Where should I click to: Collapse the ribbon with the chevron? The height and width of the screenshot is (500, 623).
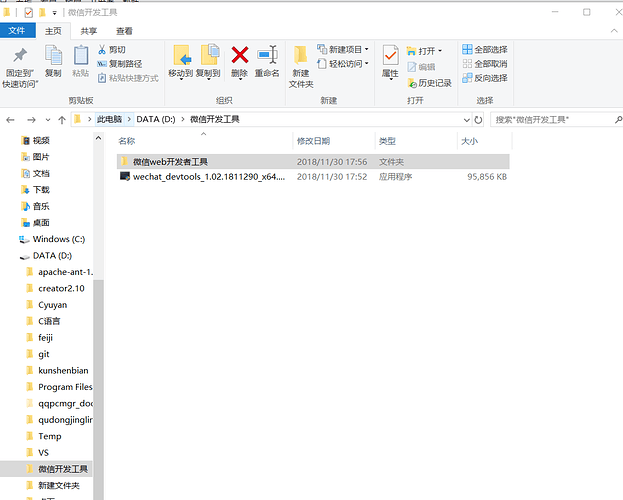(614, 31)
